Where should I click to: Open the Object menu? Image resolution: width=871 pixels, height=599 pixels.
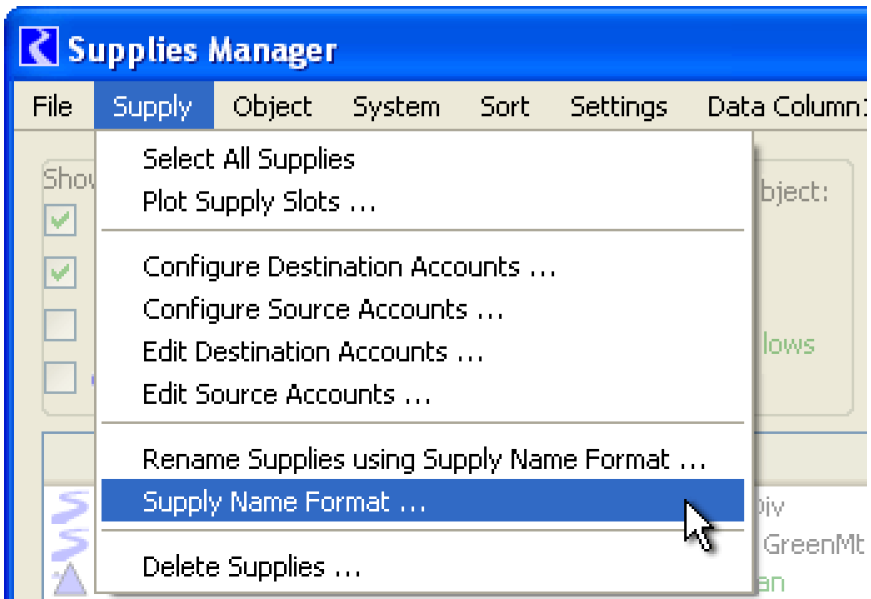(272, 107)
